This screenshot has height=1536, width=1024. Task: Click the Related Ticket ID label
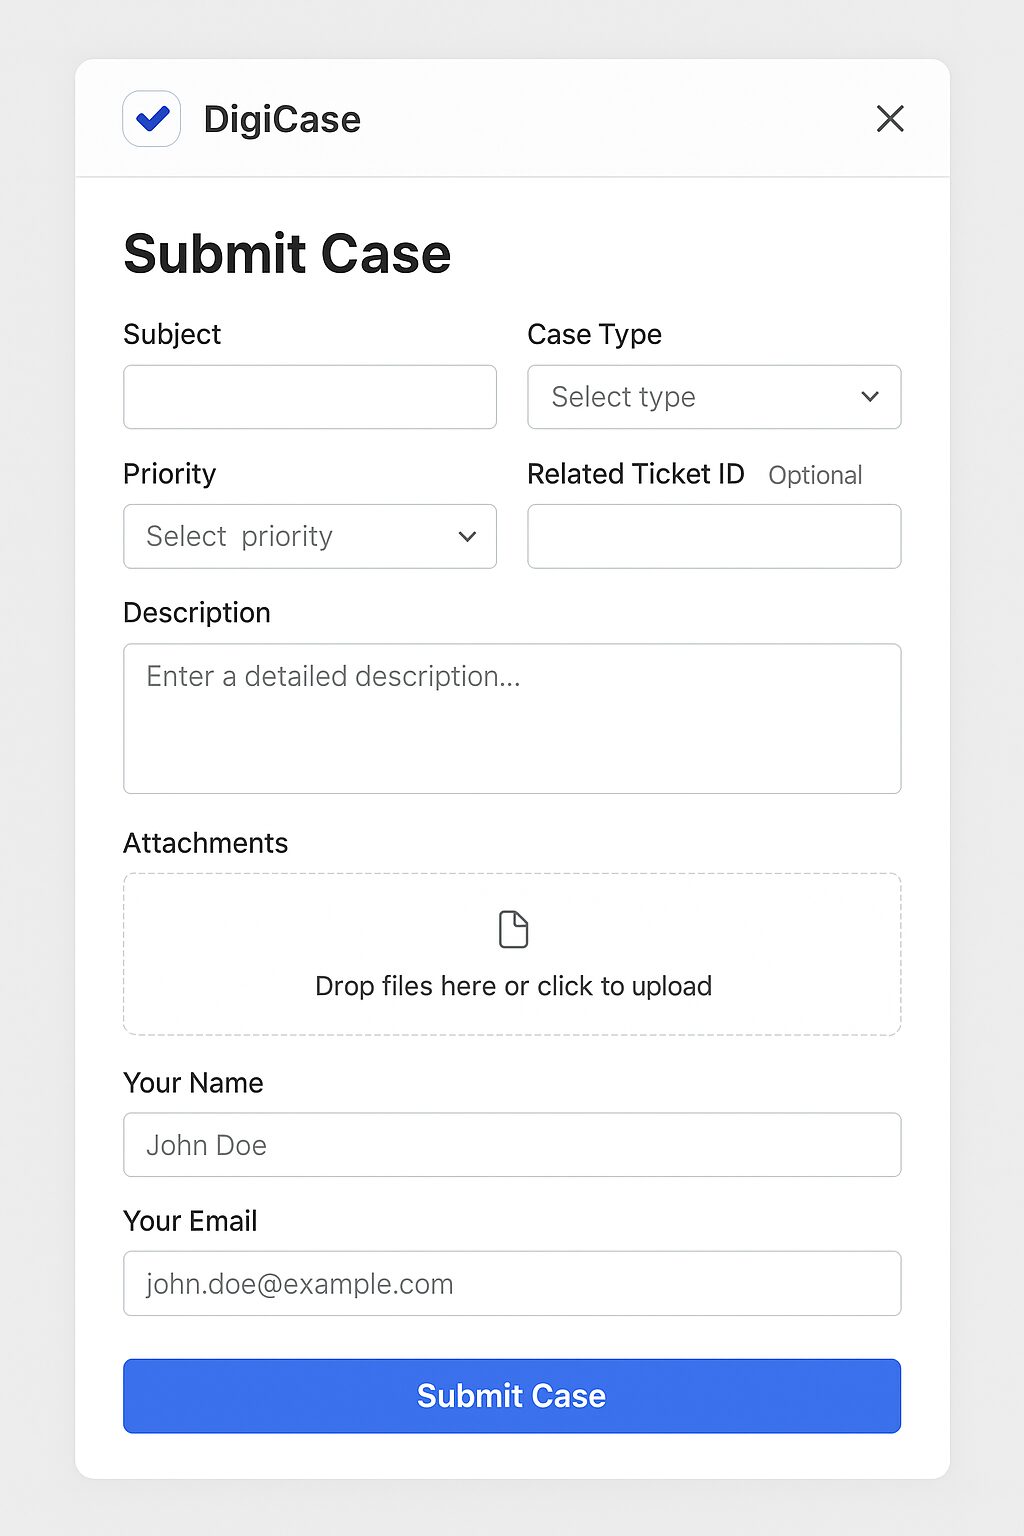click(x=636, y=474)
